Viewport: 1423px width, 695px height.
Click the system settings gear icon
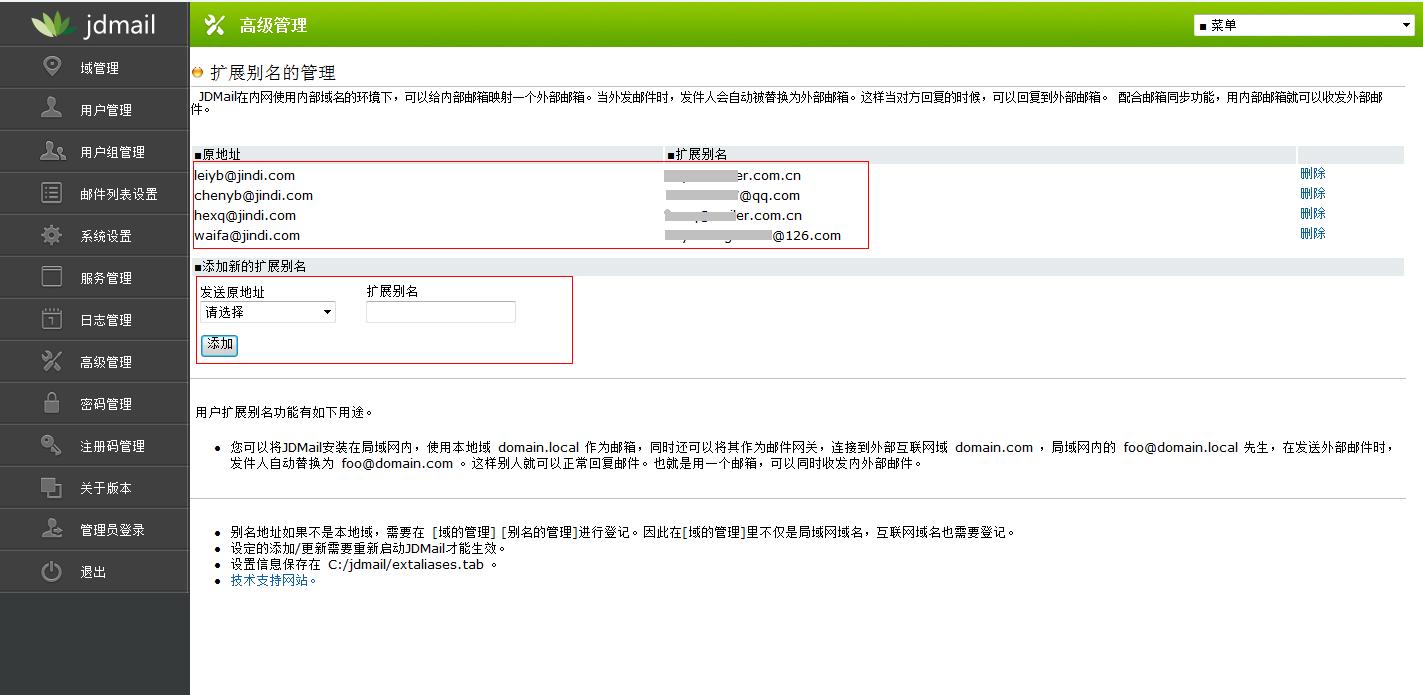point(52,235)
